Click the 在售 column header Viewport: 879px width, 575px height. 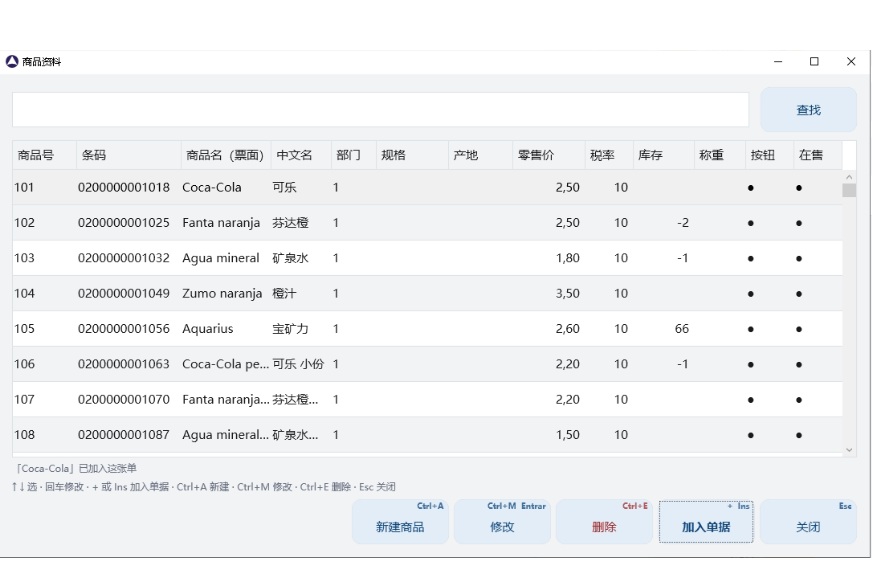point(818,155)
